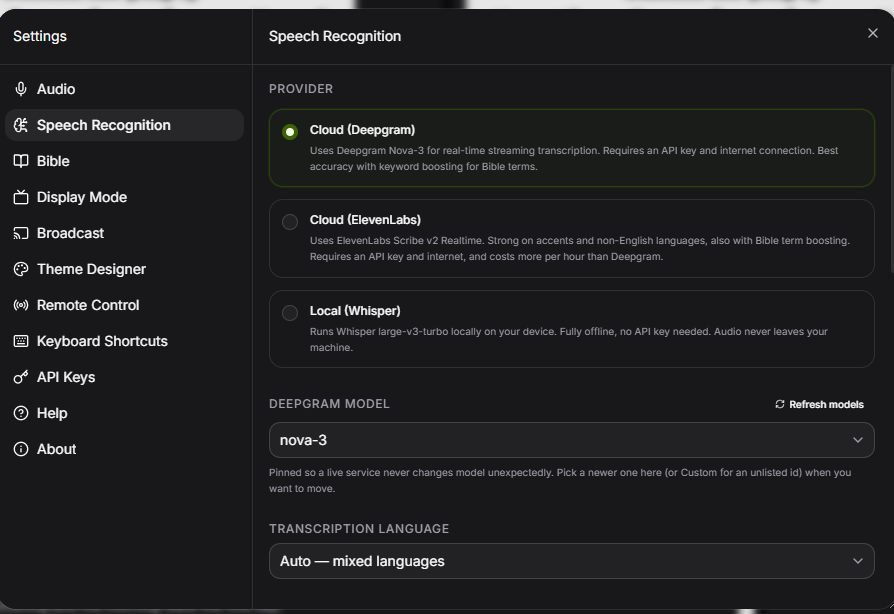Viewport: 894px width, 614px height.
Task: Select the Cloud (ElevenLabs) radio button
Action: click(290, 222)
